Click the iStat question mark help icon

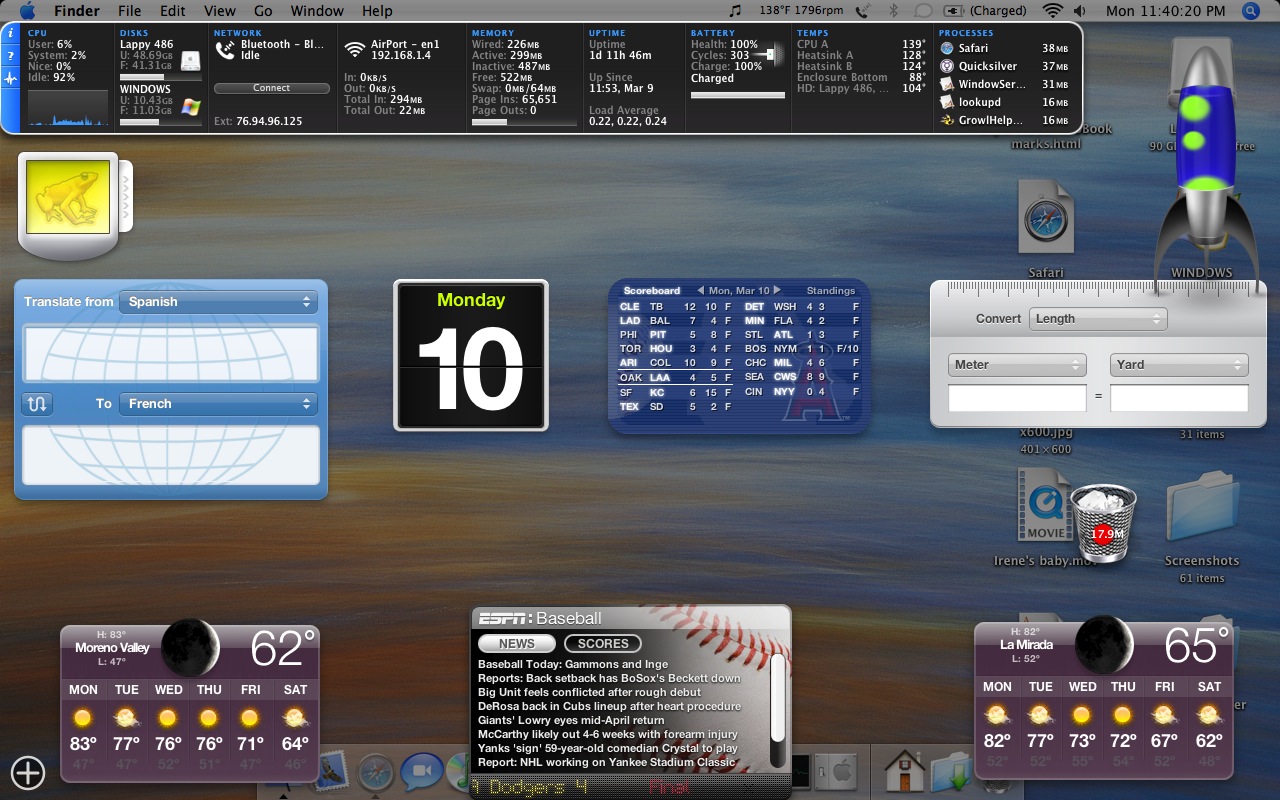click(11, 55)
